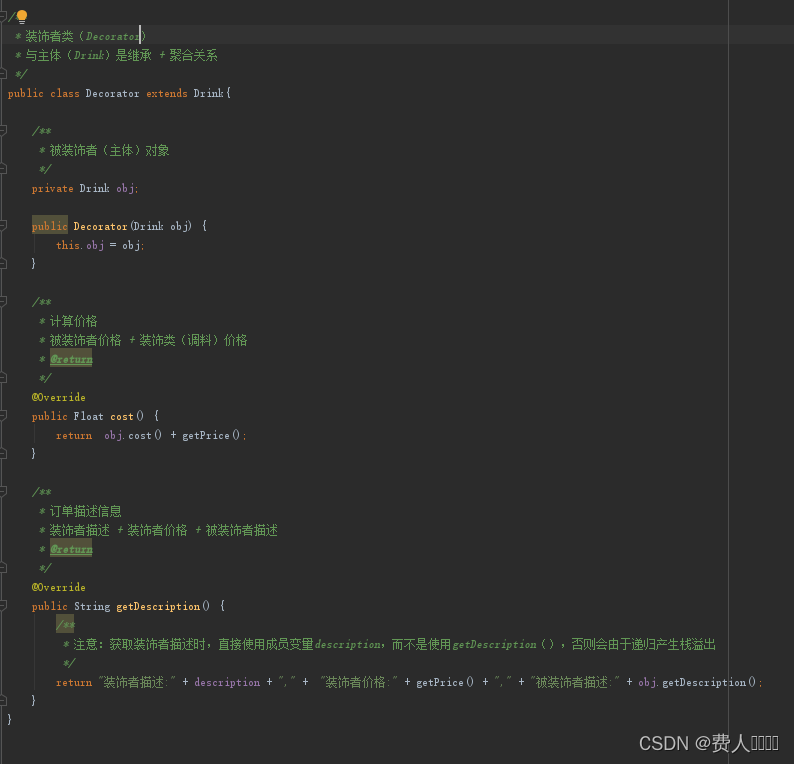Click @Override annotation above cost()

[x=59, y=397]
